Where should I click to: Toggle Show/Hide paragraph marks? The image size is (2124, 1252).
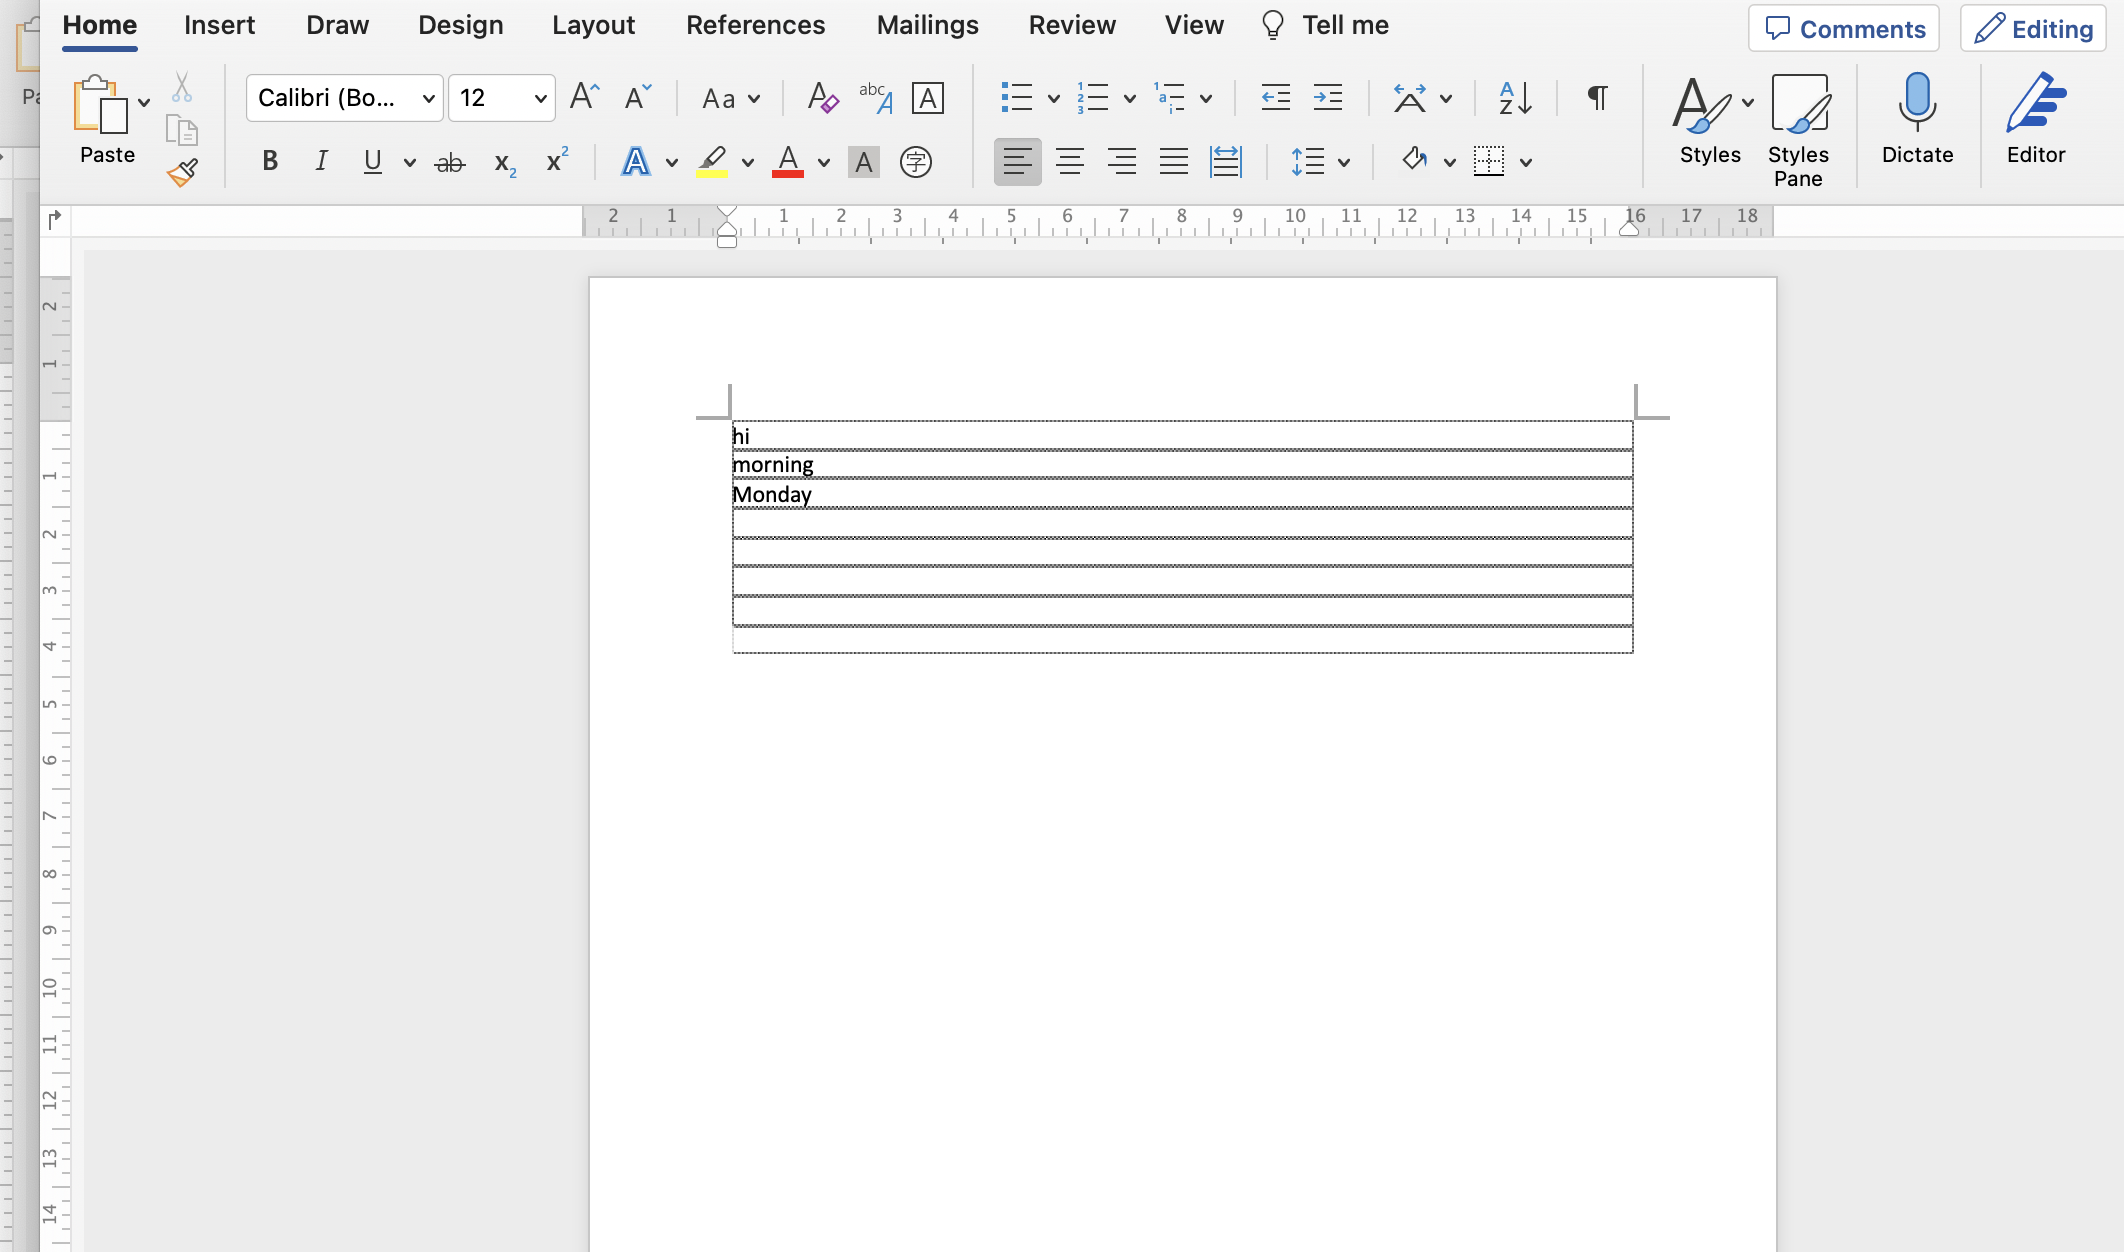1597,98
